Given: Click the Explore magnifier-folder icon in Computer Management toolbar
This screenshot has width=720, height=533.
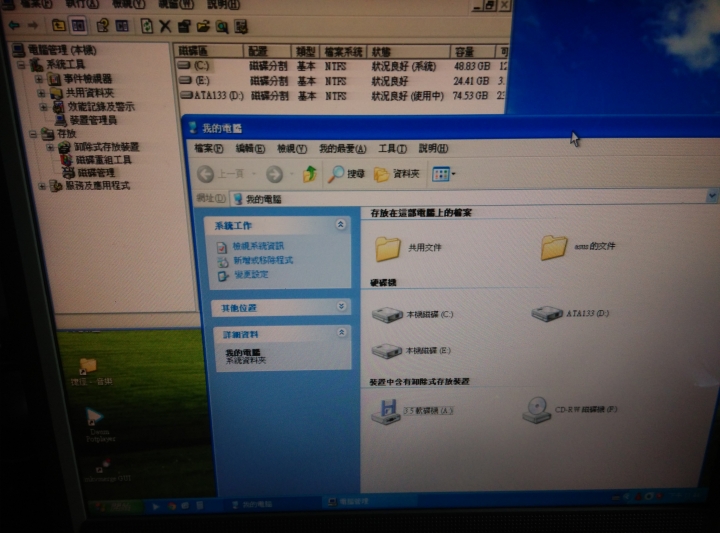Looking at the screenshot, I should [x=222, y=27].
